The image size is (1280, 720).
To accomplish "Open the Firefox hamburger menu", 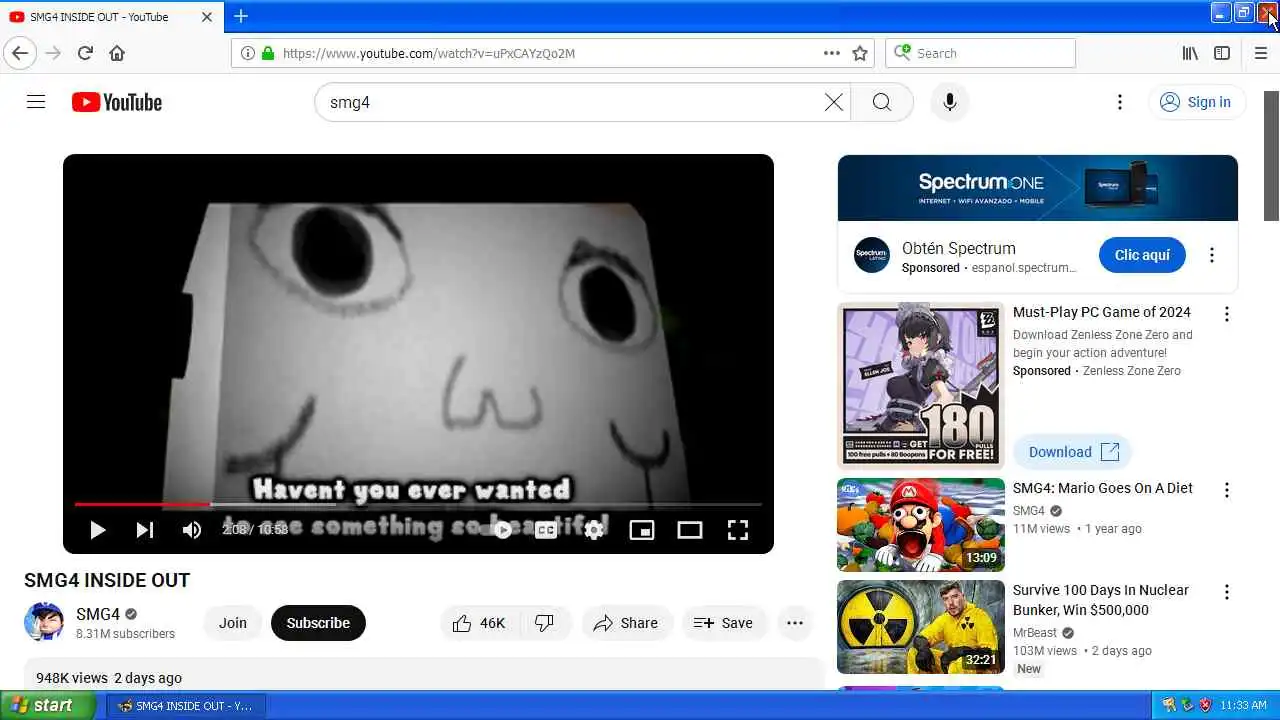I will pos(1261,53).
